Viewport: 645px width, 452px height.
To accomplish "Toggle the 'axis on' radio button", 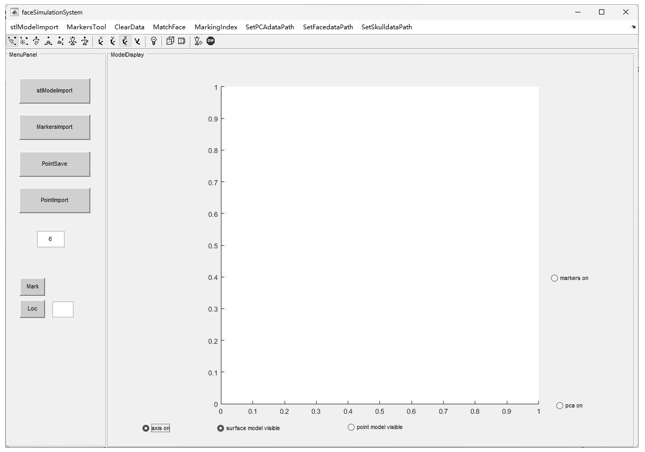I will (146, 428).
